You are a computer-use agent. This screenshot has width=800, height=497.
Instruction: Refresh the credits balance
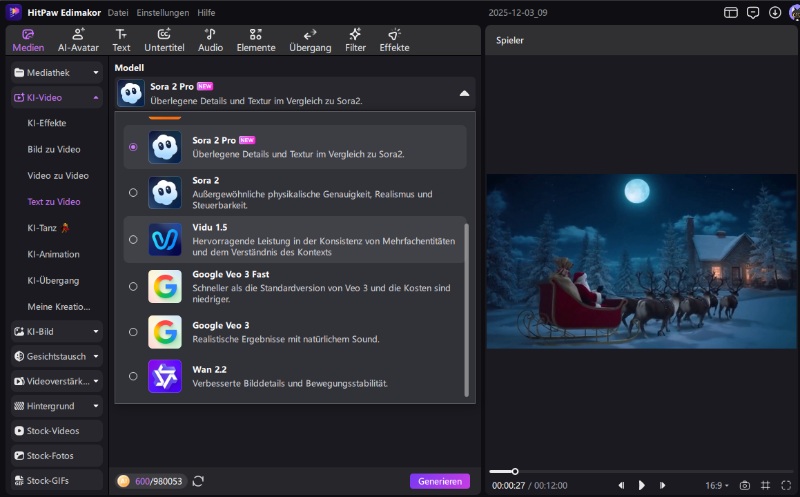coord(198,481)
